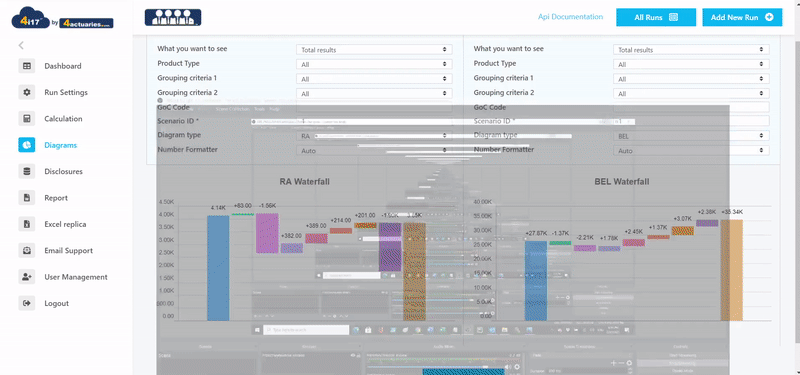
Task: Click the '40.00K' axis label in BEL chart
Action: click(x=483, y=202)
